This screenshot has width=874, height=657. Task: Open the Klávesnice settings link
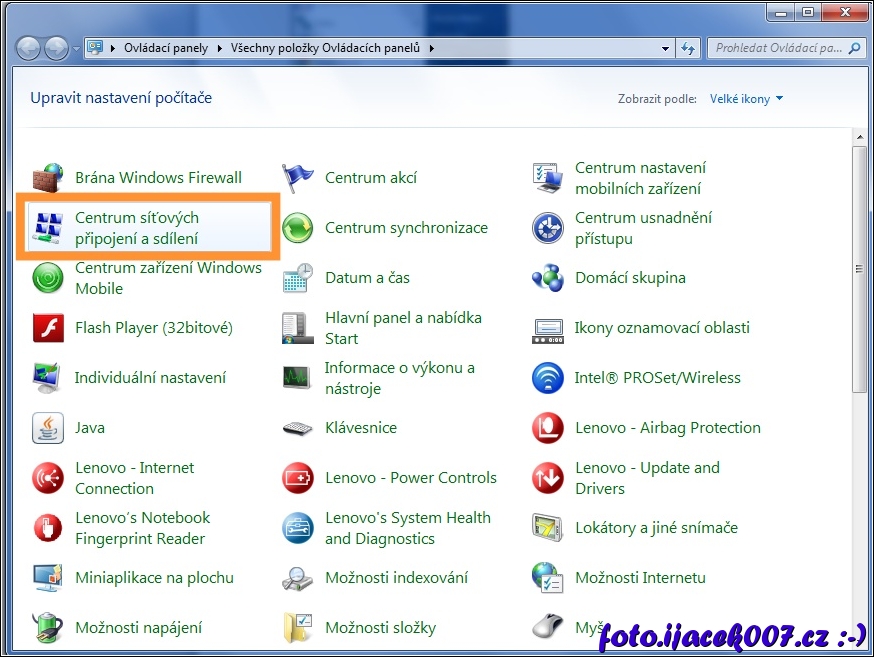pos(361,428)
